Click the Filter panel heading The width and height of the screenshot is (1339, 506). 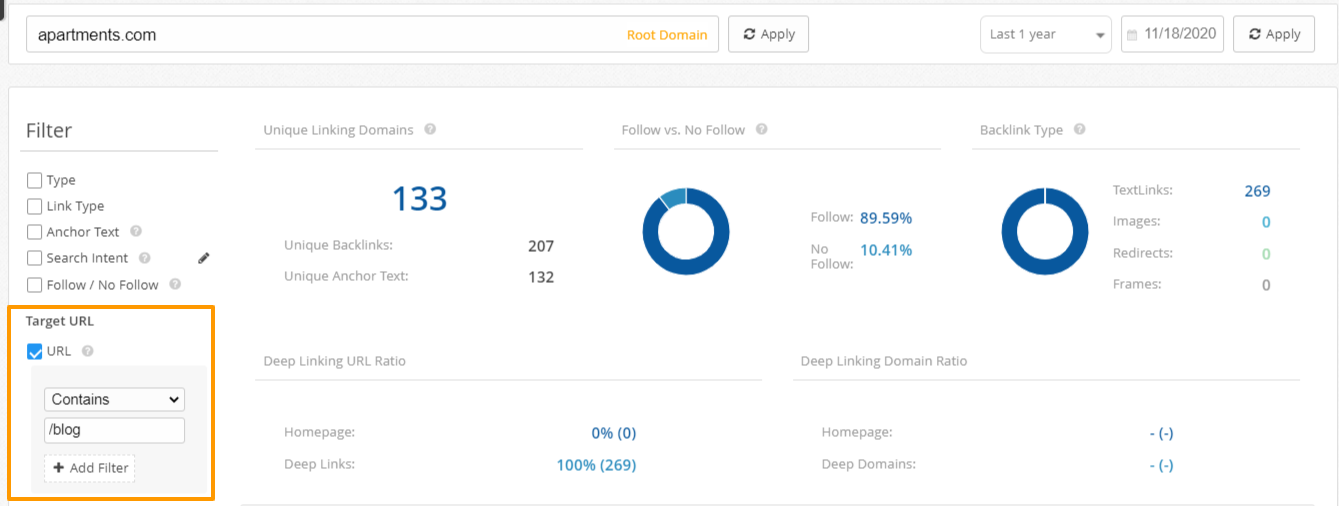click(49, 130)
